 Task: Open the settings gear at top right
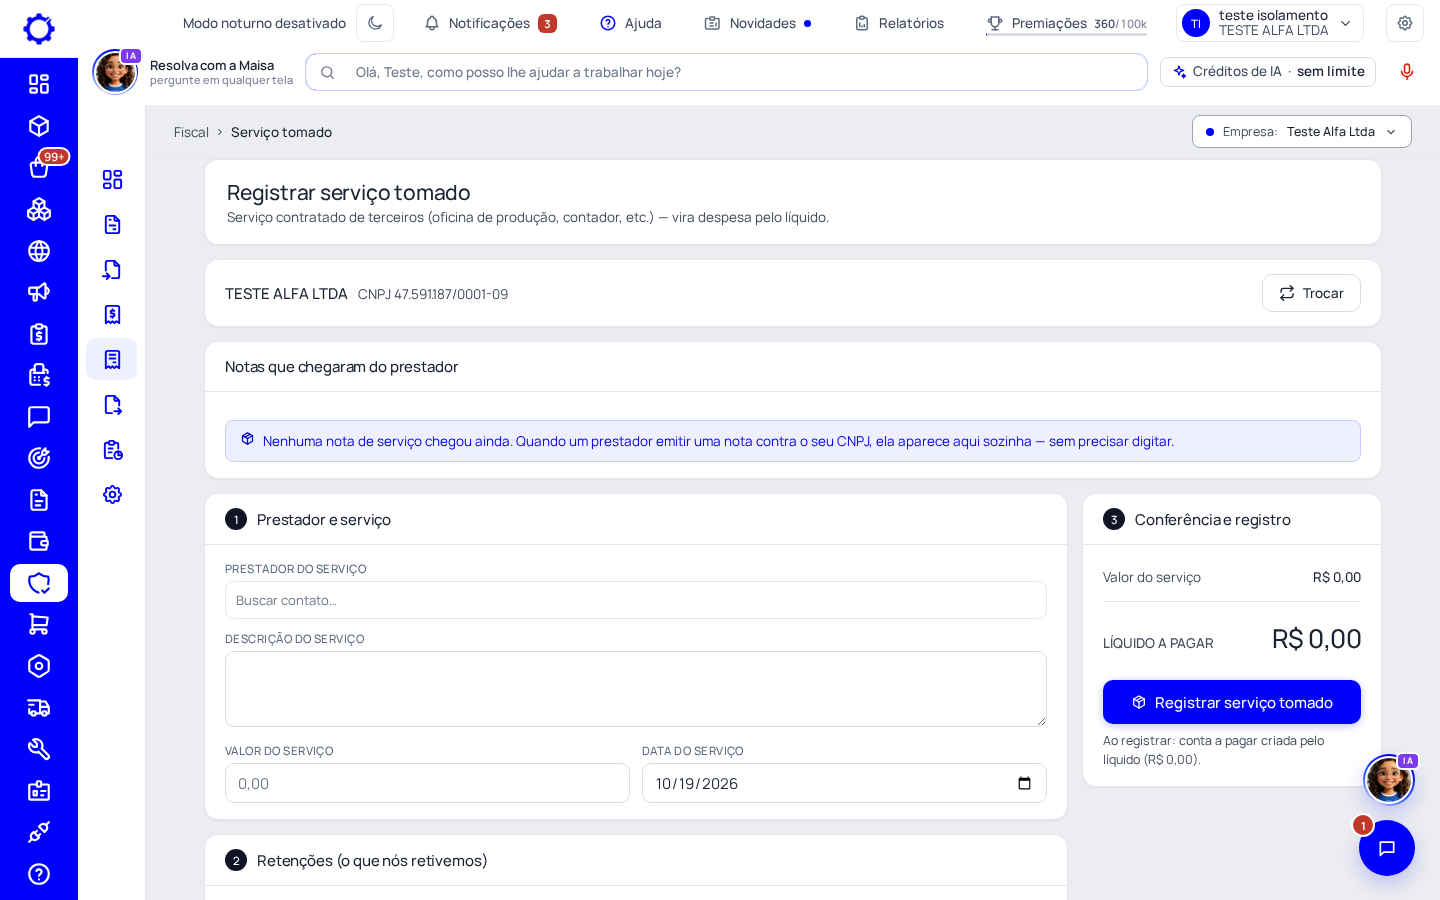click(1405, 23)
